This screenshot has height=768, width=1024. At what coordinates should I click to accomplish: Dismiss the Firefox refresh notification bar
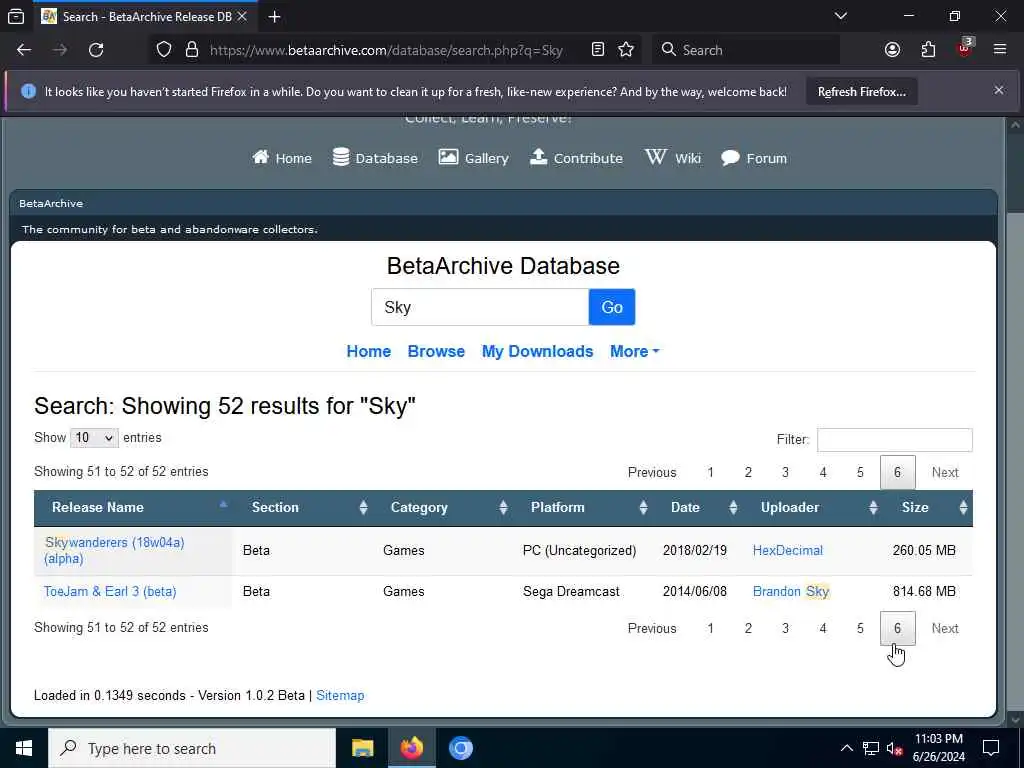tap(999, 90)
